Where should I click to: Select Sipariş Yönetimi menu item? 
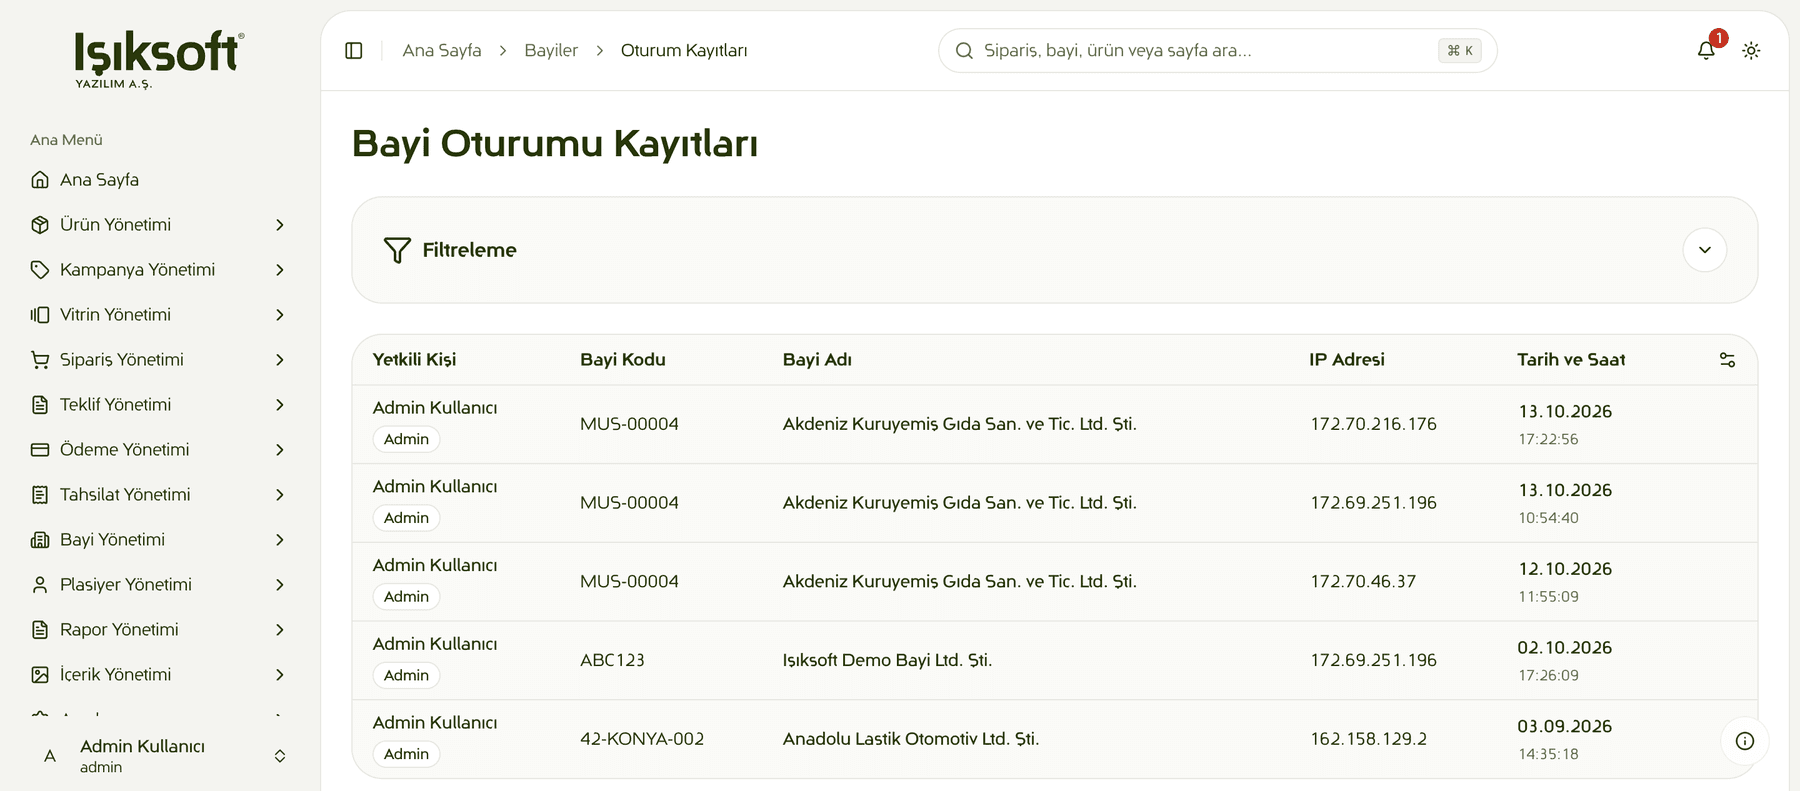coord(160,360)
